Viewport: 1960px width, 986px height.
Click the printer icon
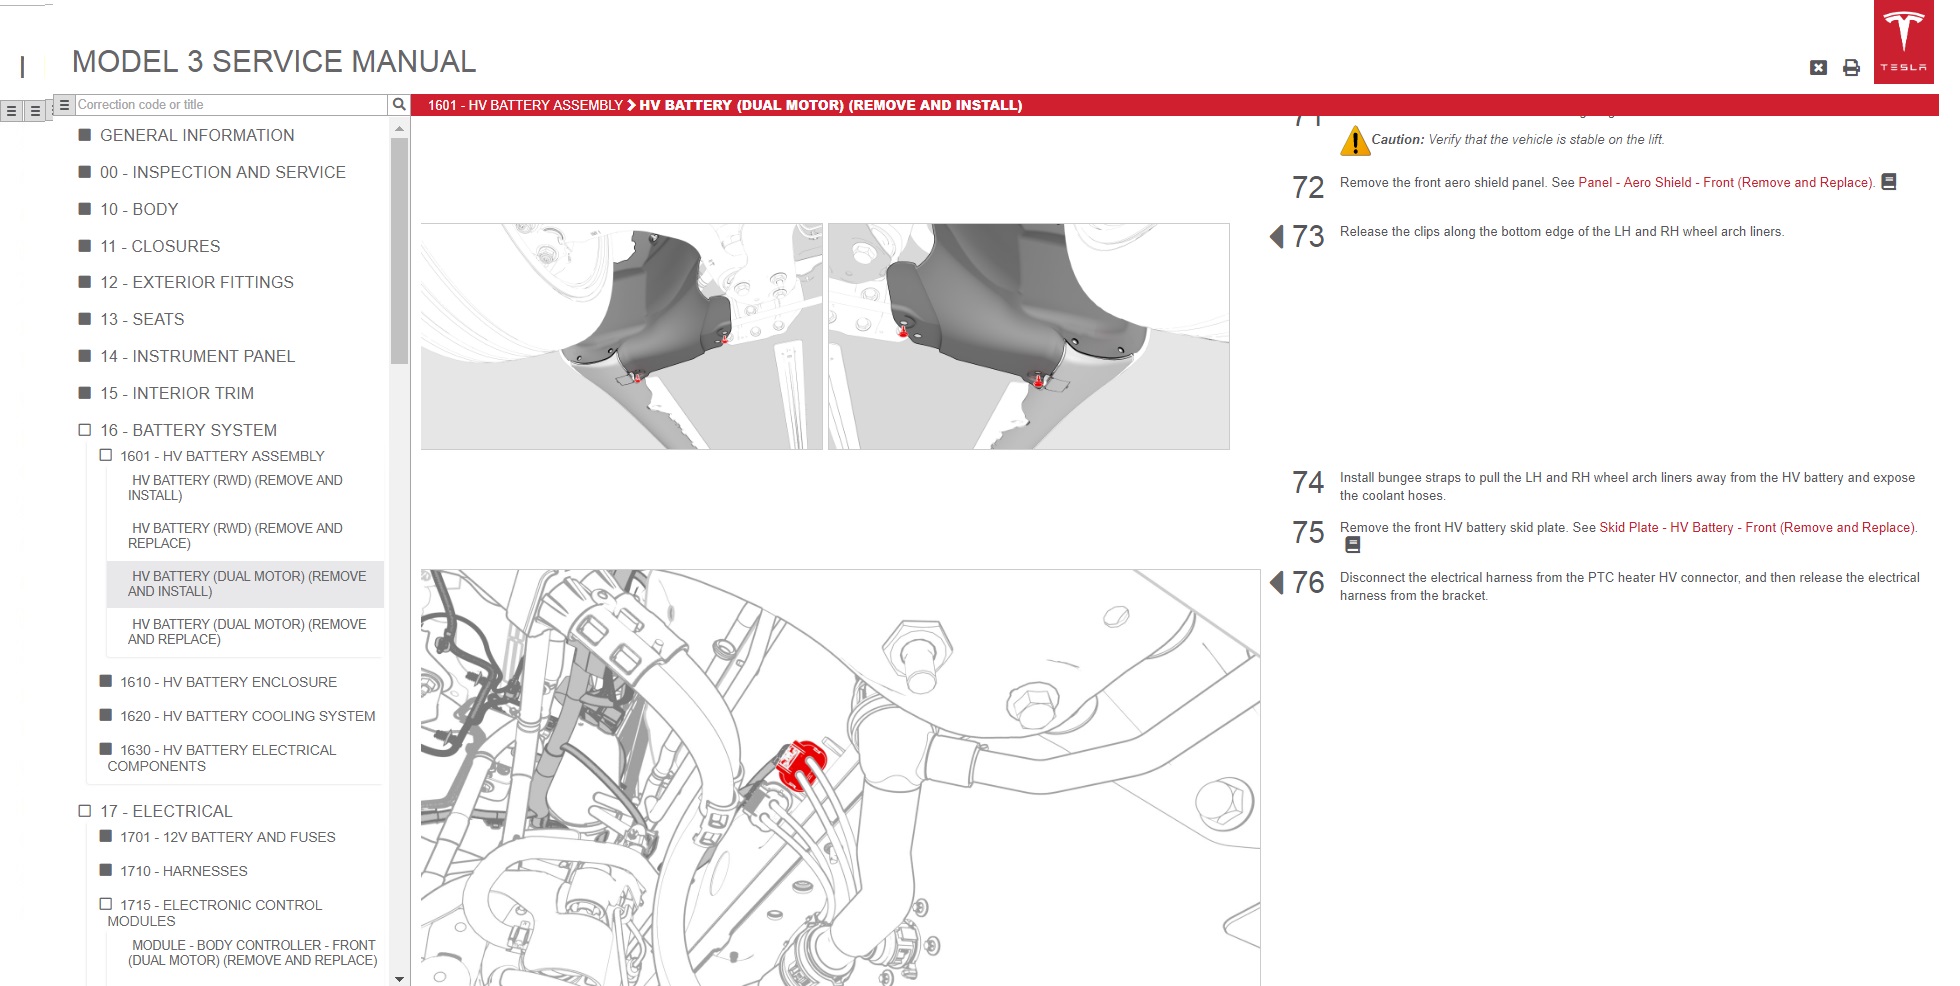tap(1851, 67)
